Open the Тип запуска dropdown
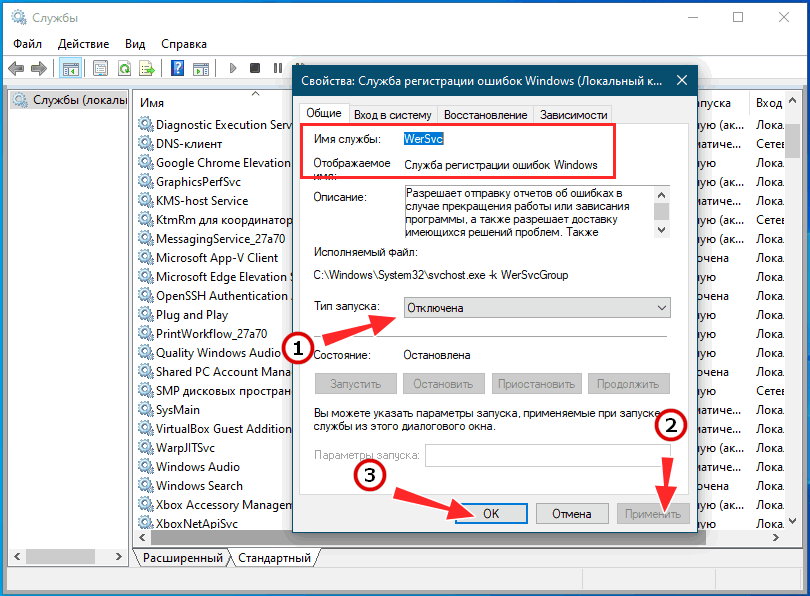Viewport: 810px width, 596px height. click(537, 308)
